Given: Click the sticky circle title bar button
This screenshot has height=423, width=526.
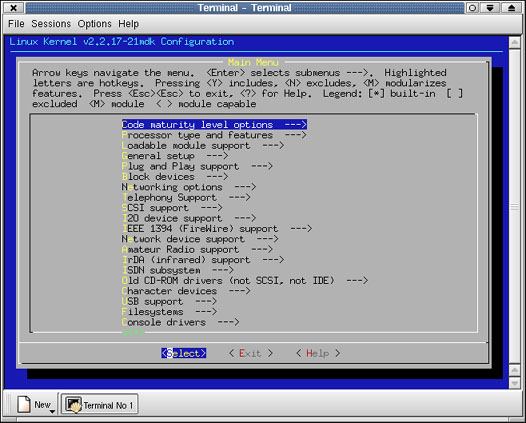Looking at the screenshot, I should 472,8.
